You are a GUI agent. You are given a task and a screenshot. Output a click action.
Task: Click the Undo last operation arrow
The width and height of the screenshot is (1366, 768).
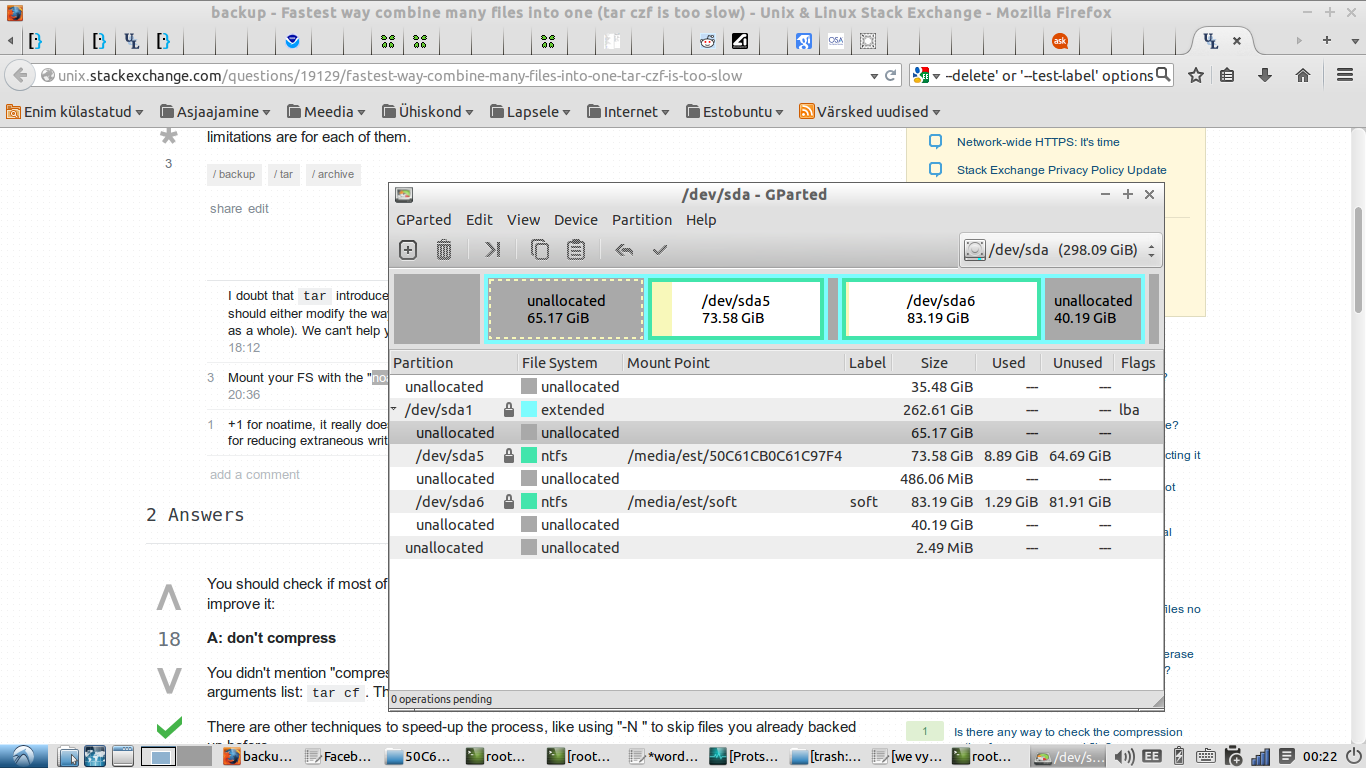[x=624, y=250]
